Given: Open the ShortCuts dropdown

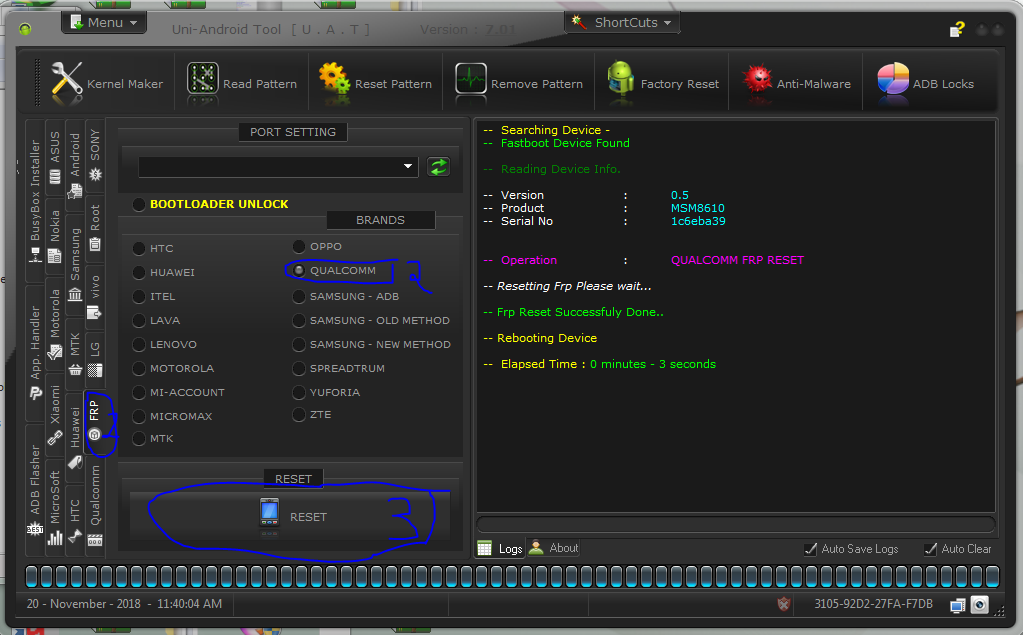Looking at the screenshot, I should [622, 22].
